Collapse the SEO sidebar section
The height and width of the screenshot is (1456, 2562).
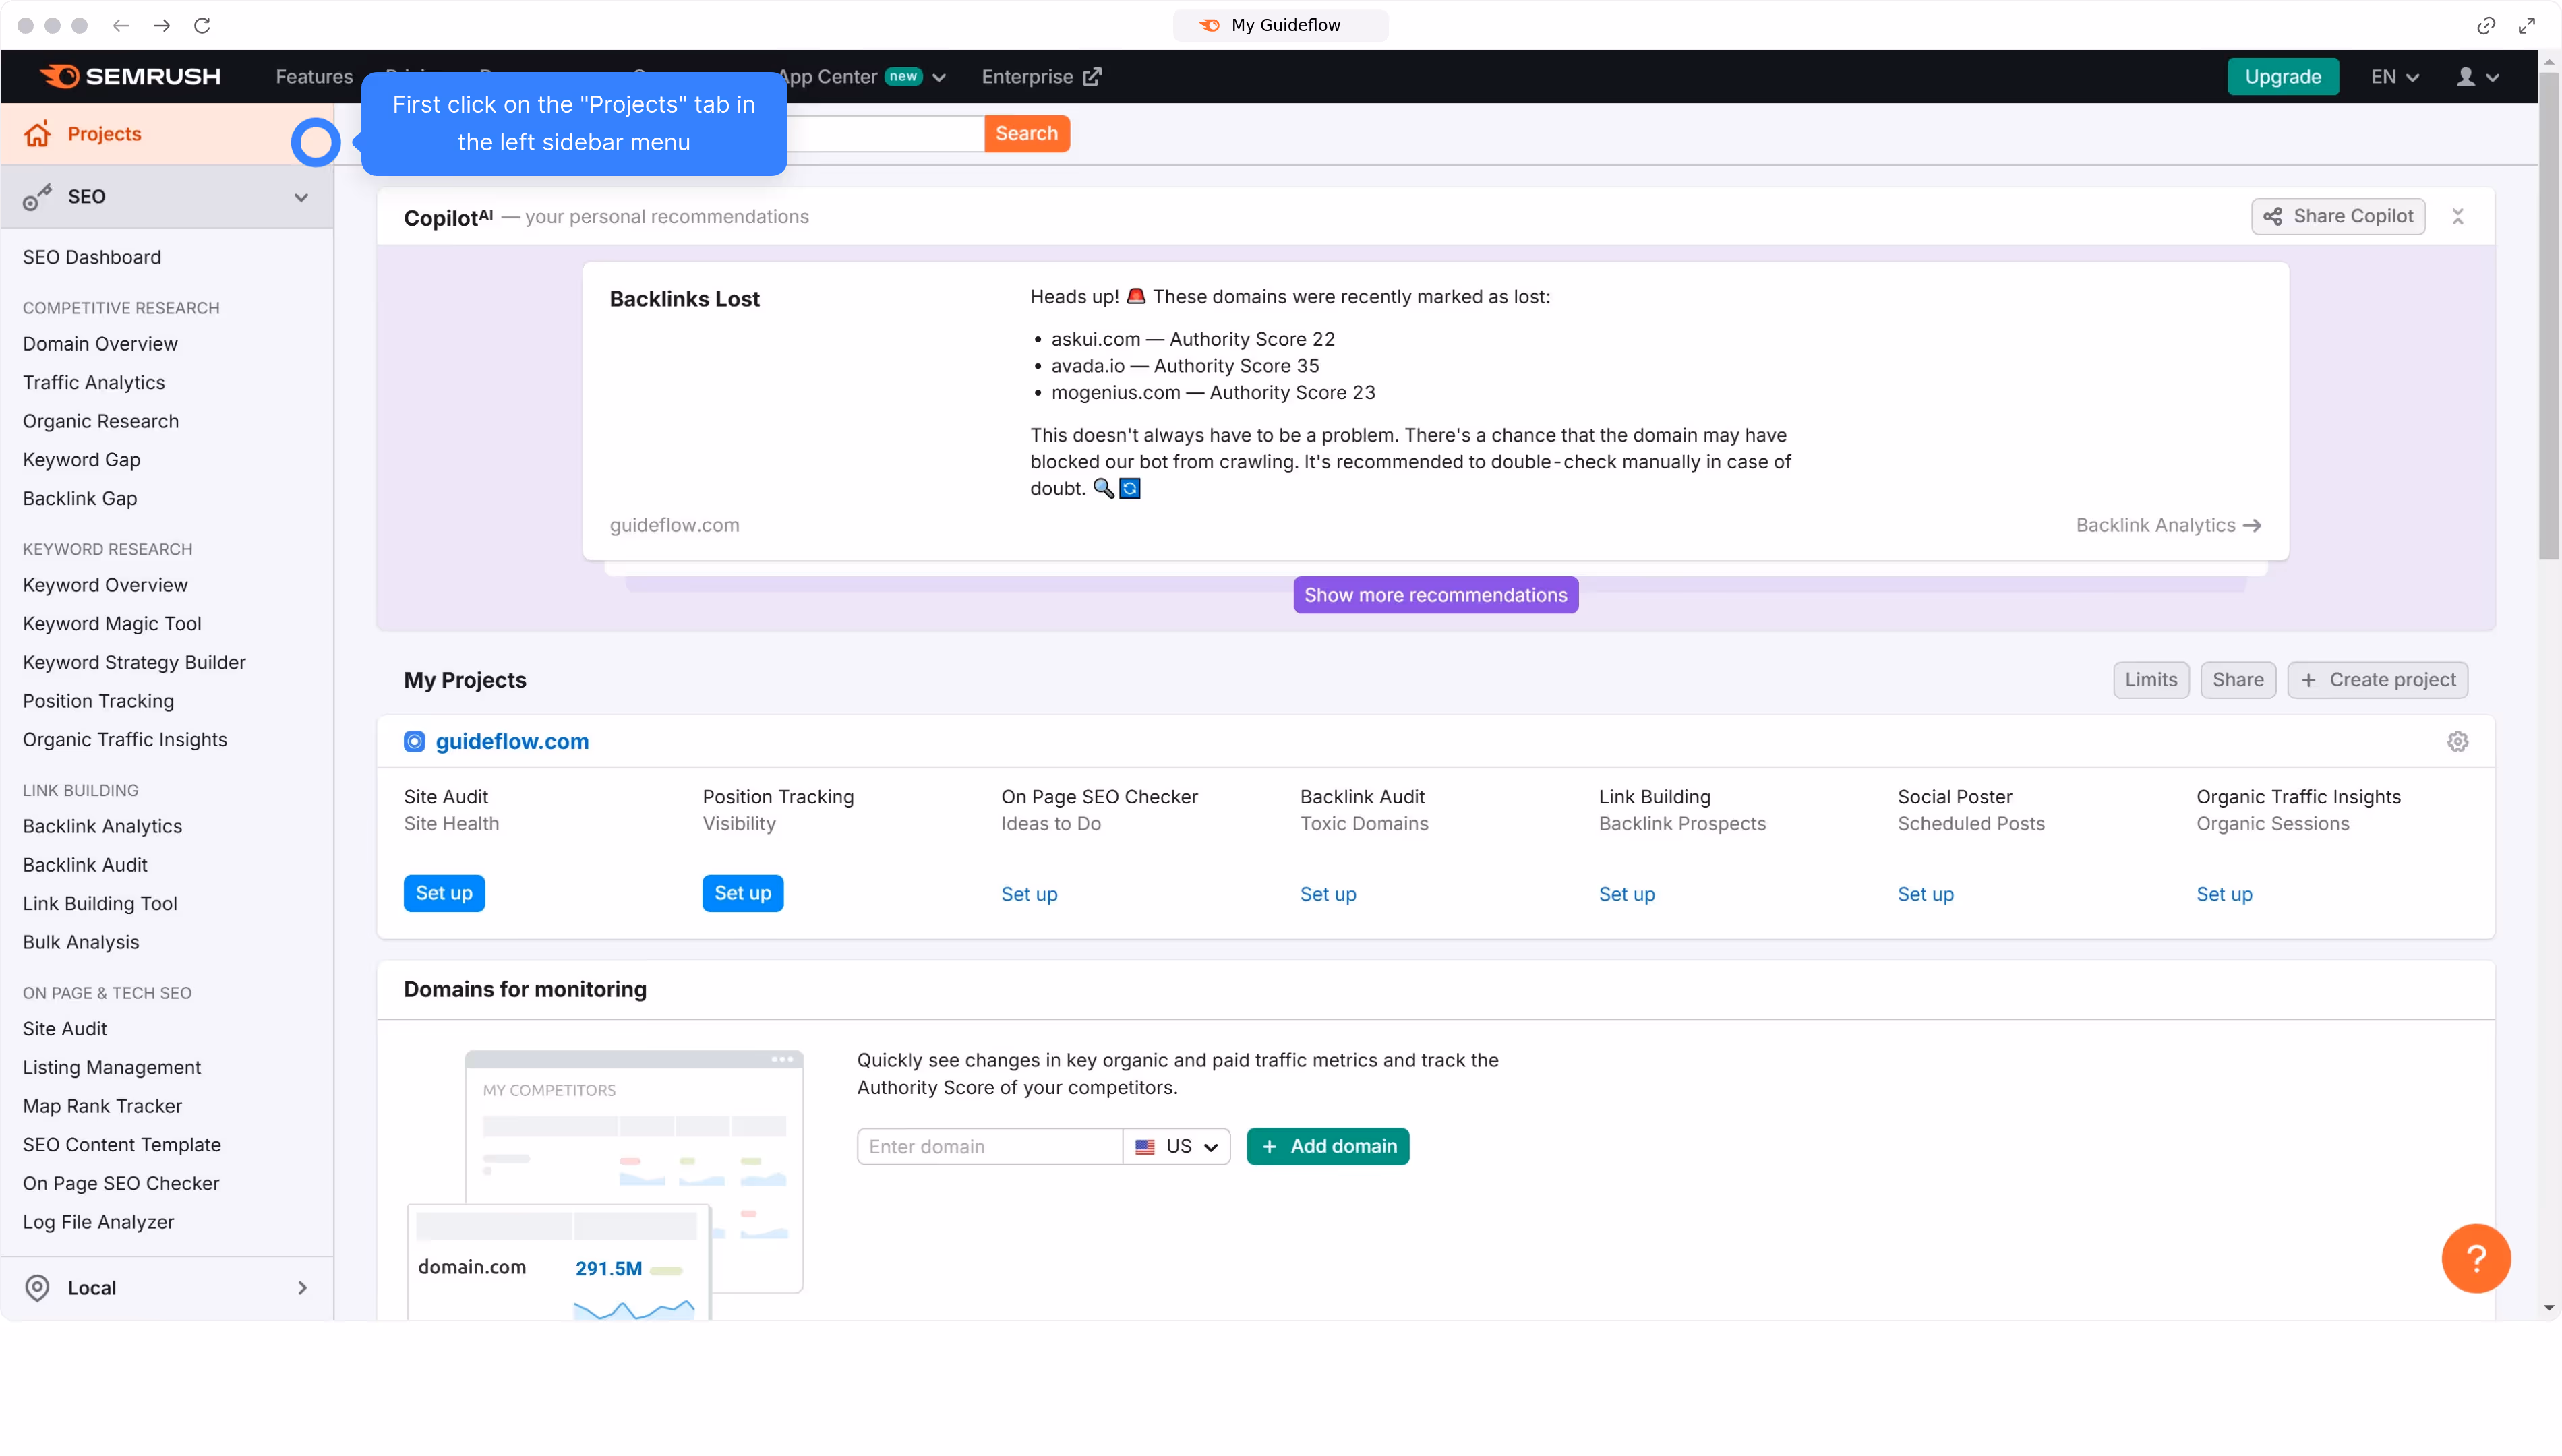pyautogui.click(x=300, y=197)
